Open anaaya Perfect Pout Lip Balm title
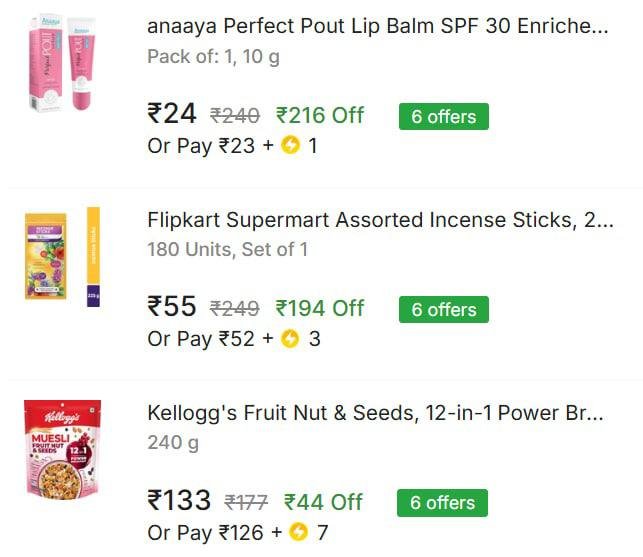Image resolution: width=643 pixels, height=557 pixels. point(377,27)
